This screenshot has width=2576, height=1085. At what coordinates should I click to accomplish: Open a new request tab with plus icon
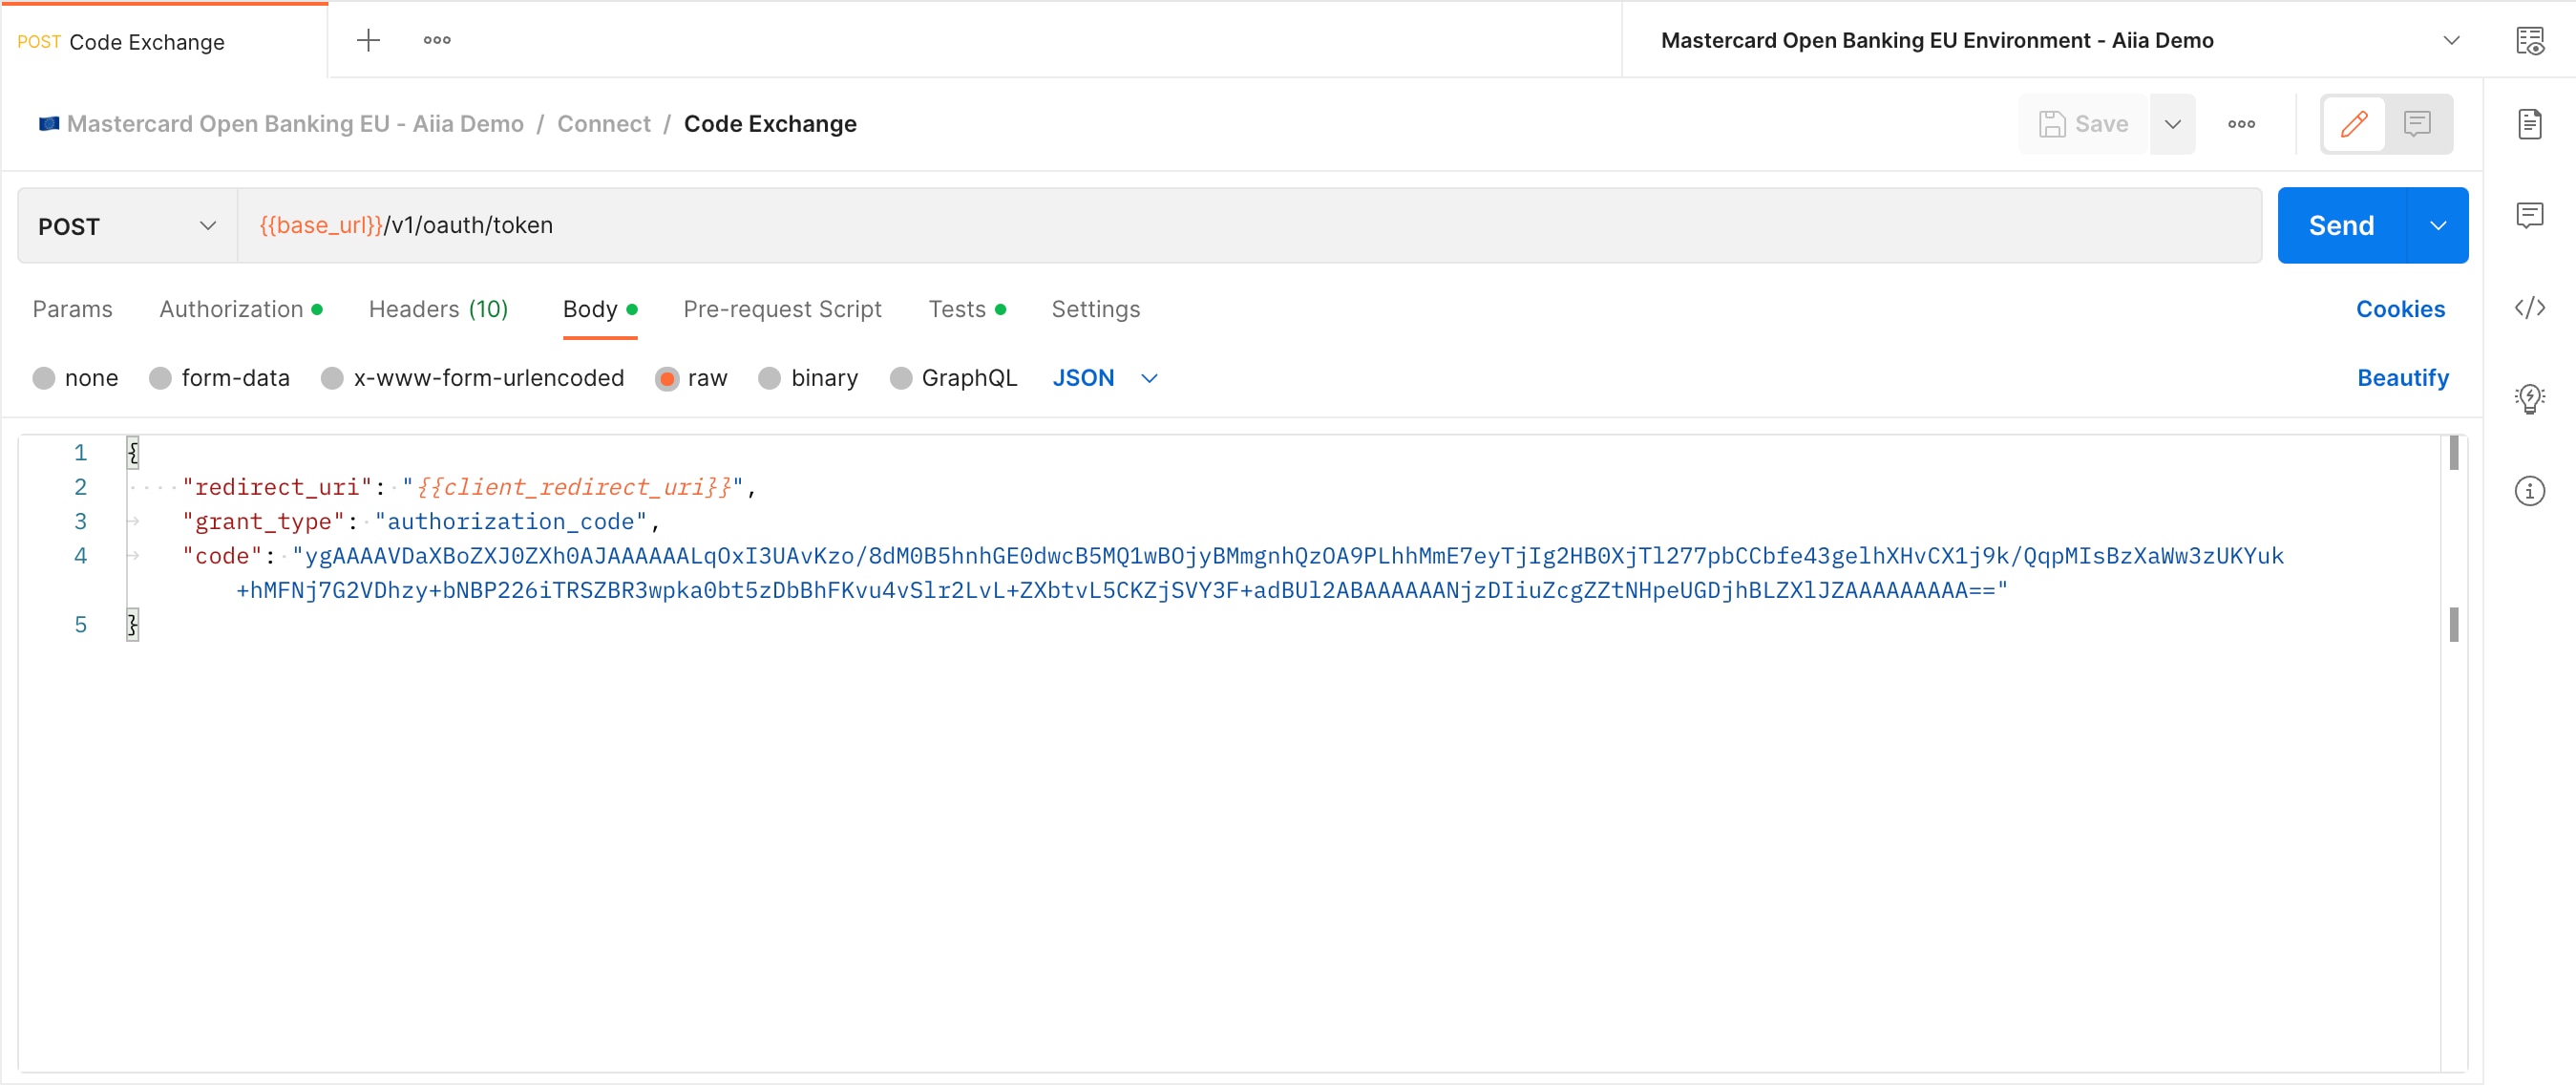tap(368, 40)
